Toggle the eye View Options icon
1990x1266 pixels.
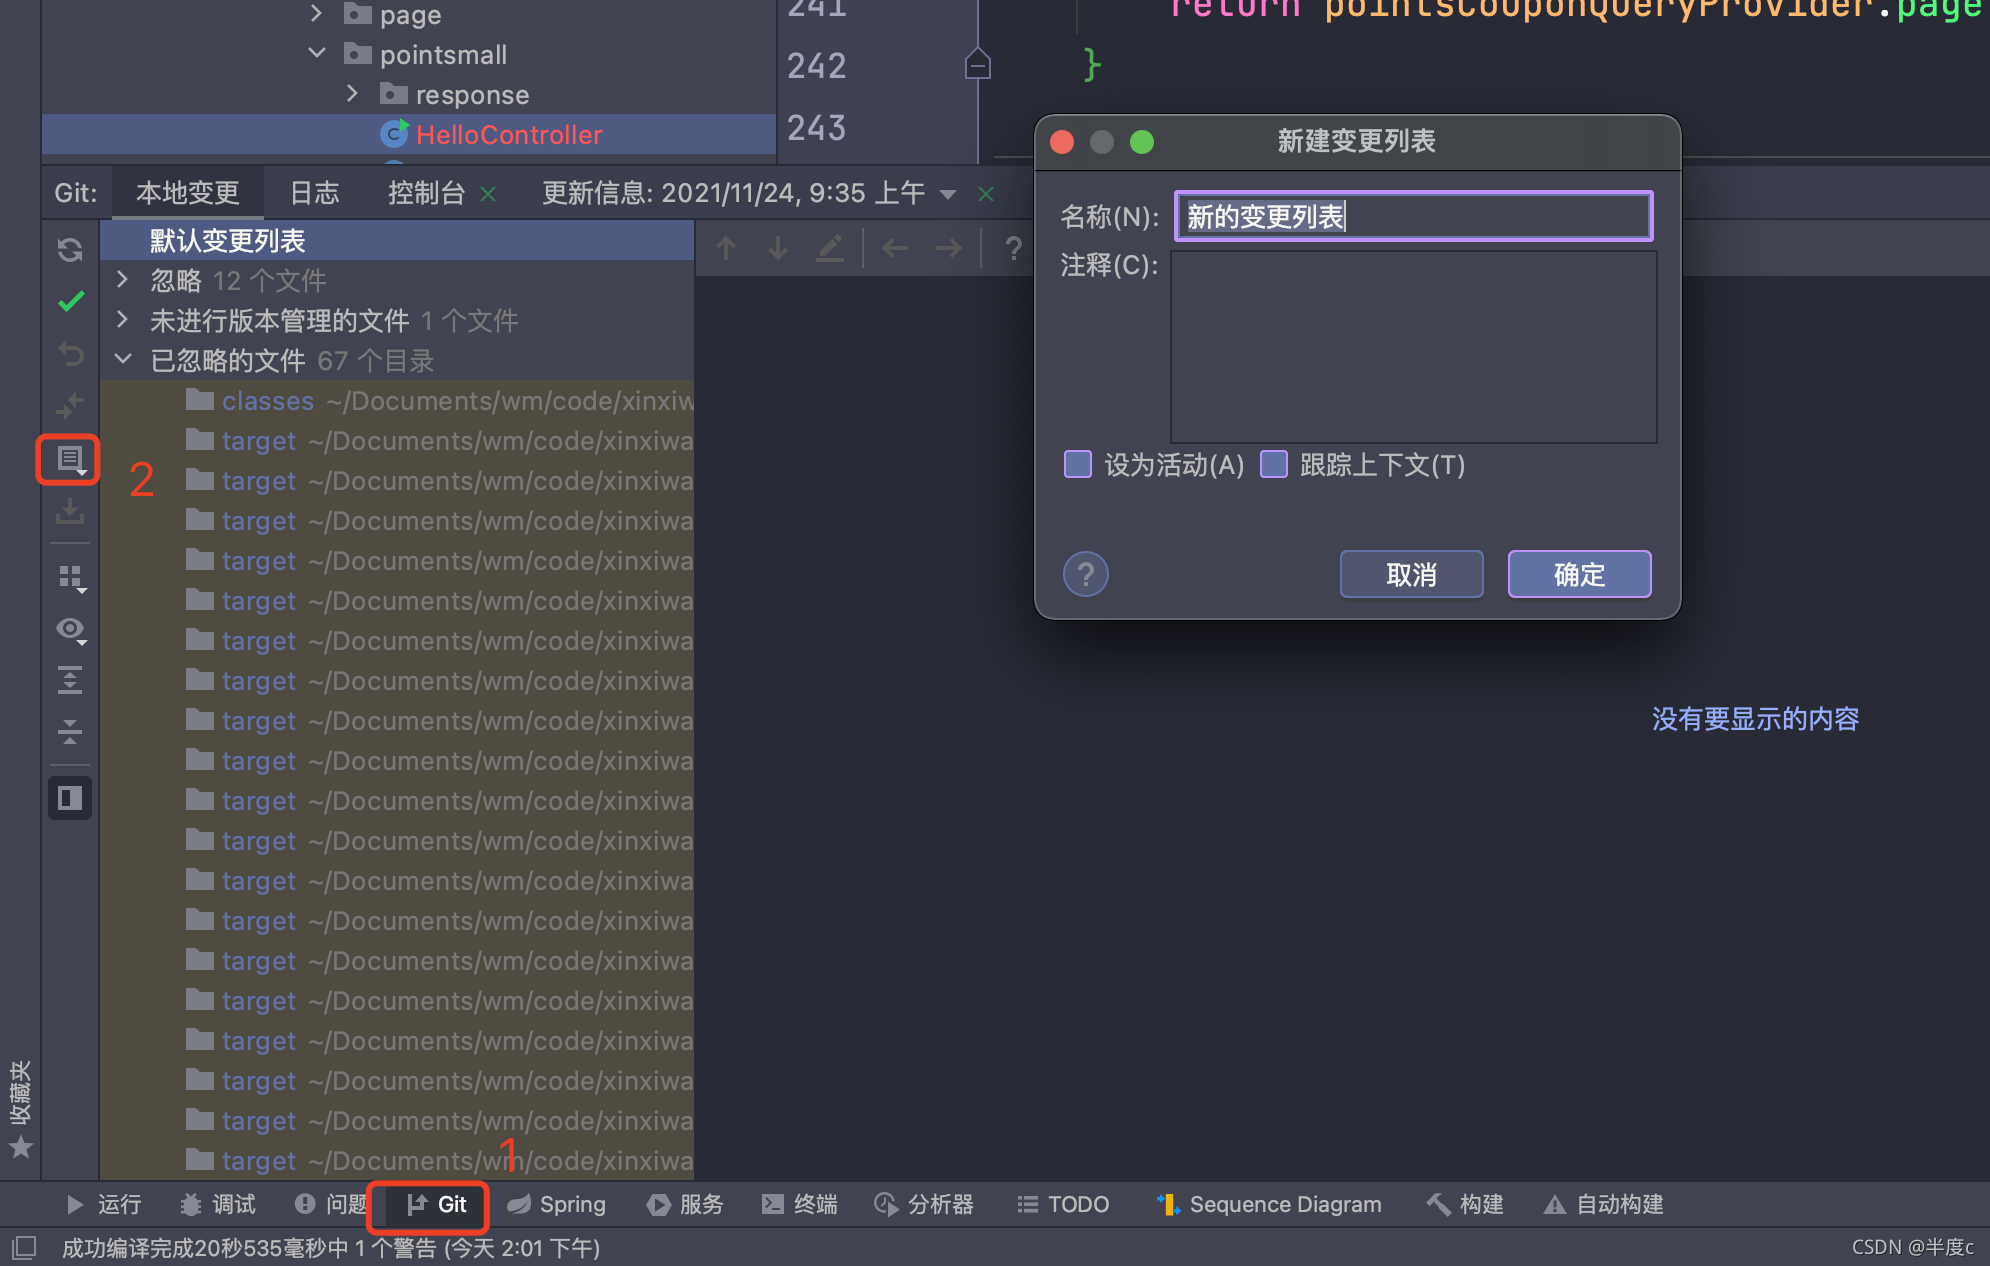click(70, 629)
